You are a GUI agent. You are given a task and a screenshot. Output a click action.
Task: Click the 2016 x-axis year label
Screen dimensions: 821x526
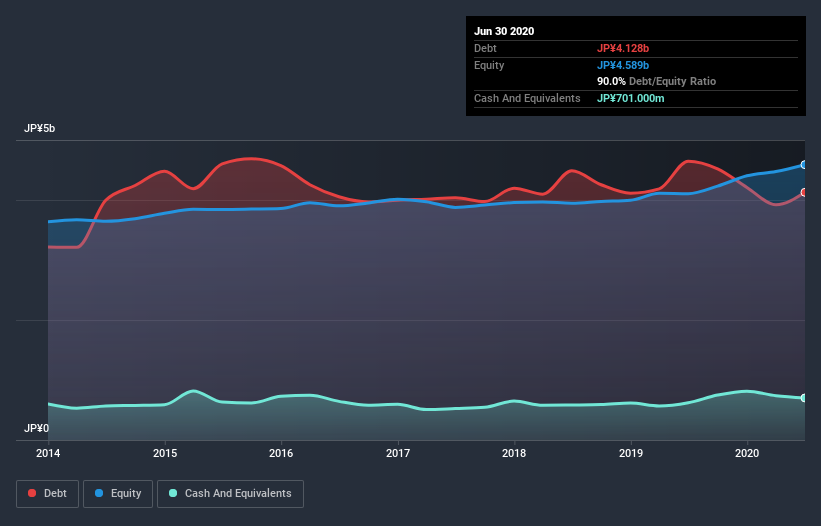pos(281,453)
